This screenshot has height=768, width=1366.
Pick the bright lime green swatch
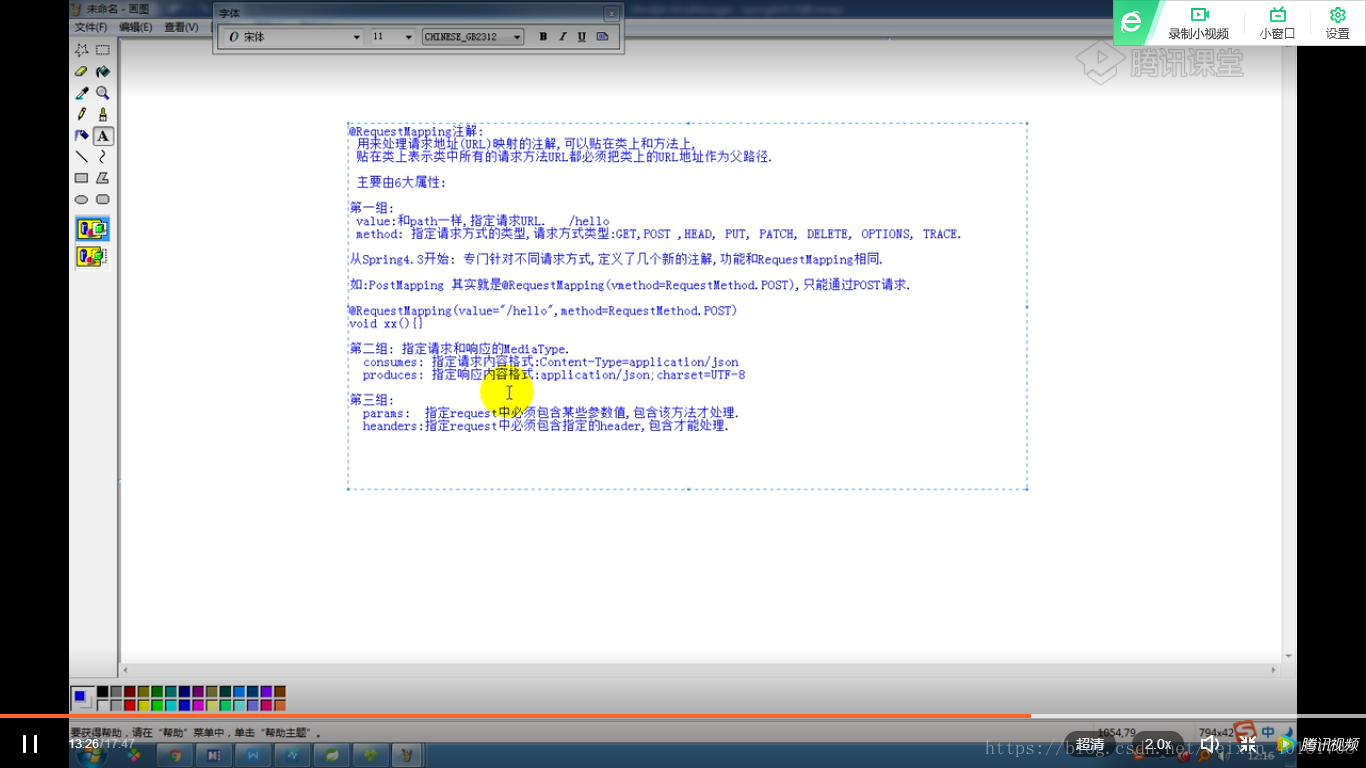pyautogui.click(x=158, y=705)
